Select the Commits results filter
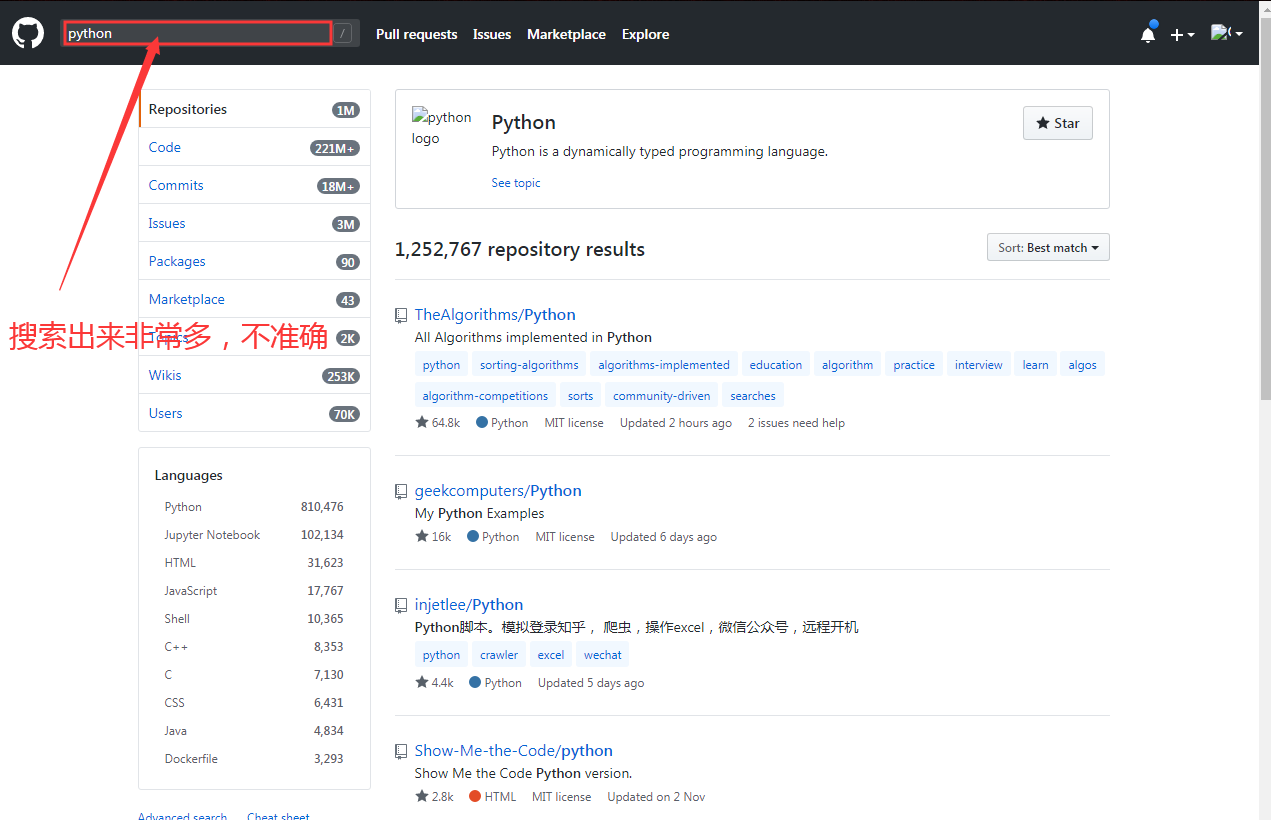 pos(254,185)
